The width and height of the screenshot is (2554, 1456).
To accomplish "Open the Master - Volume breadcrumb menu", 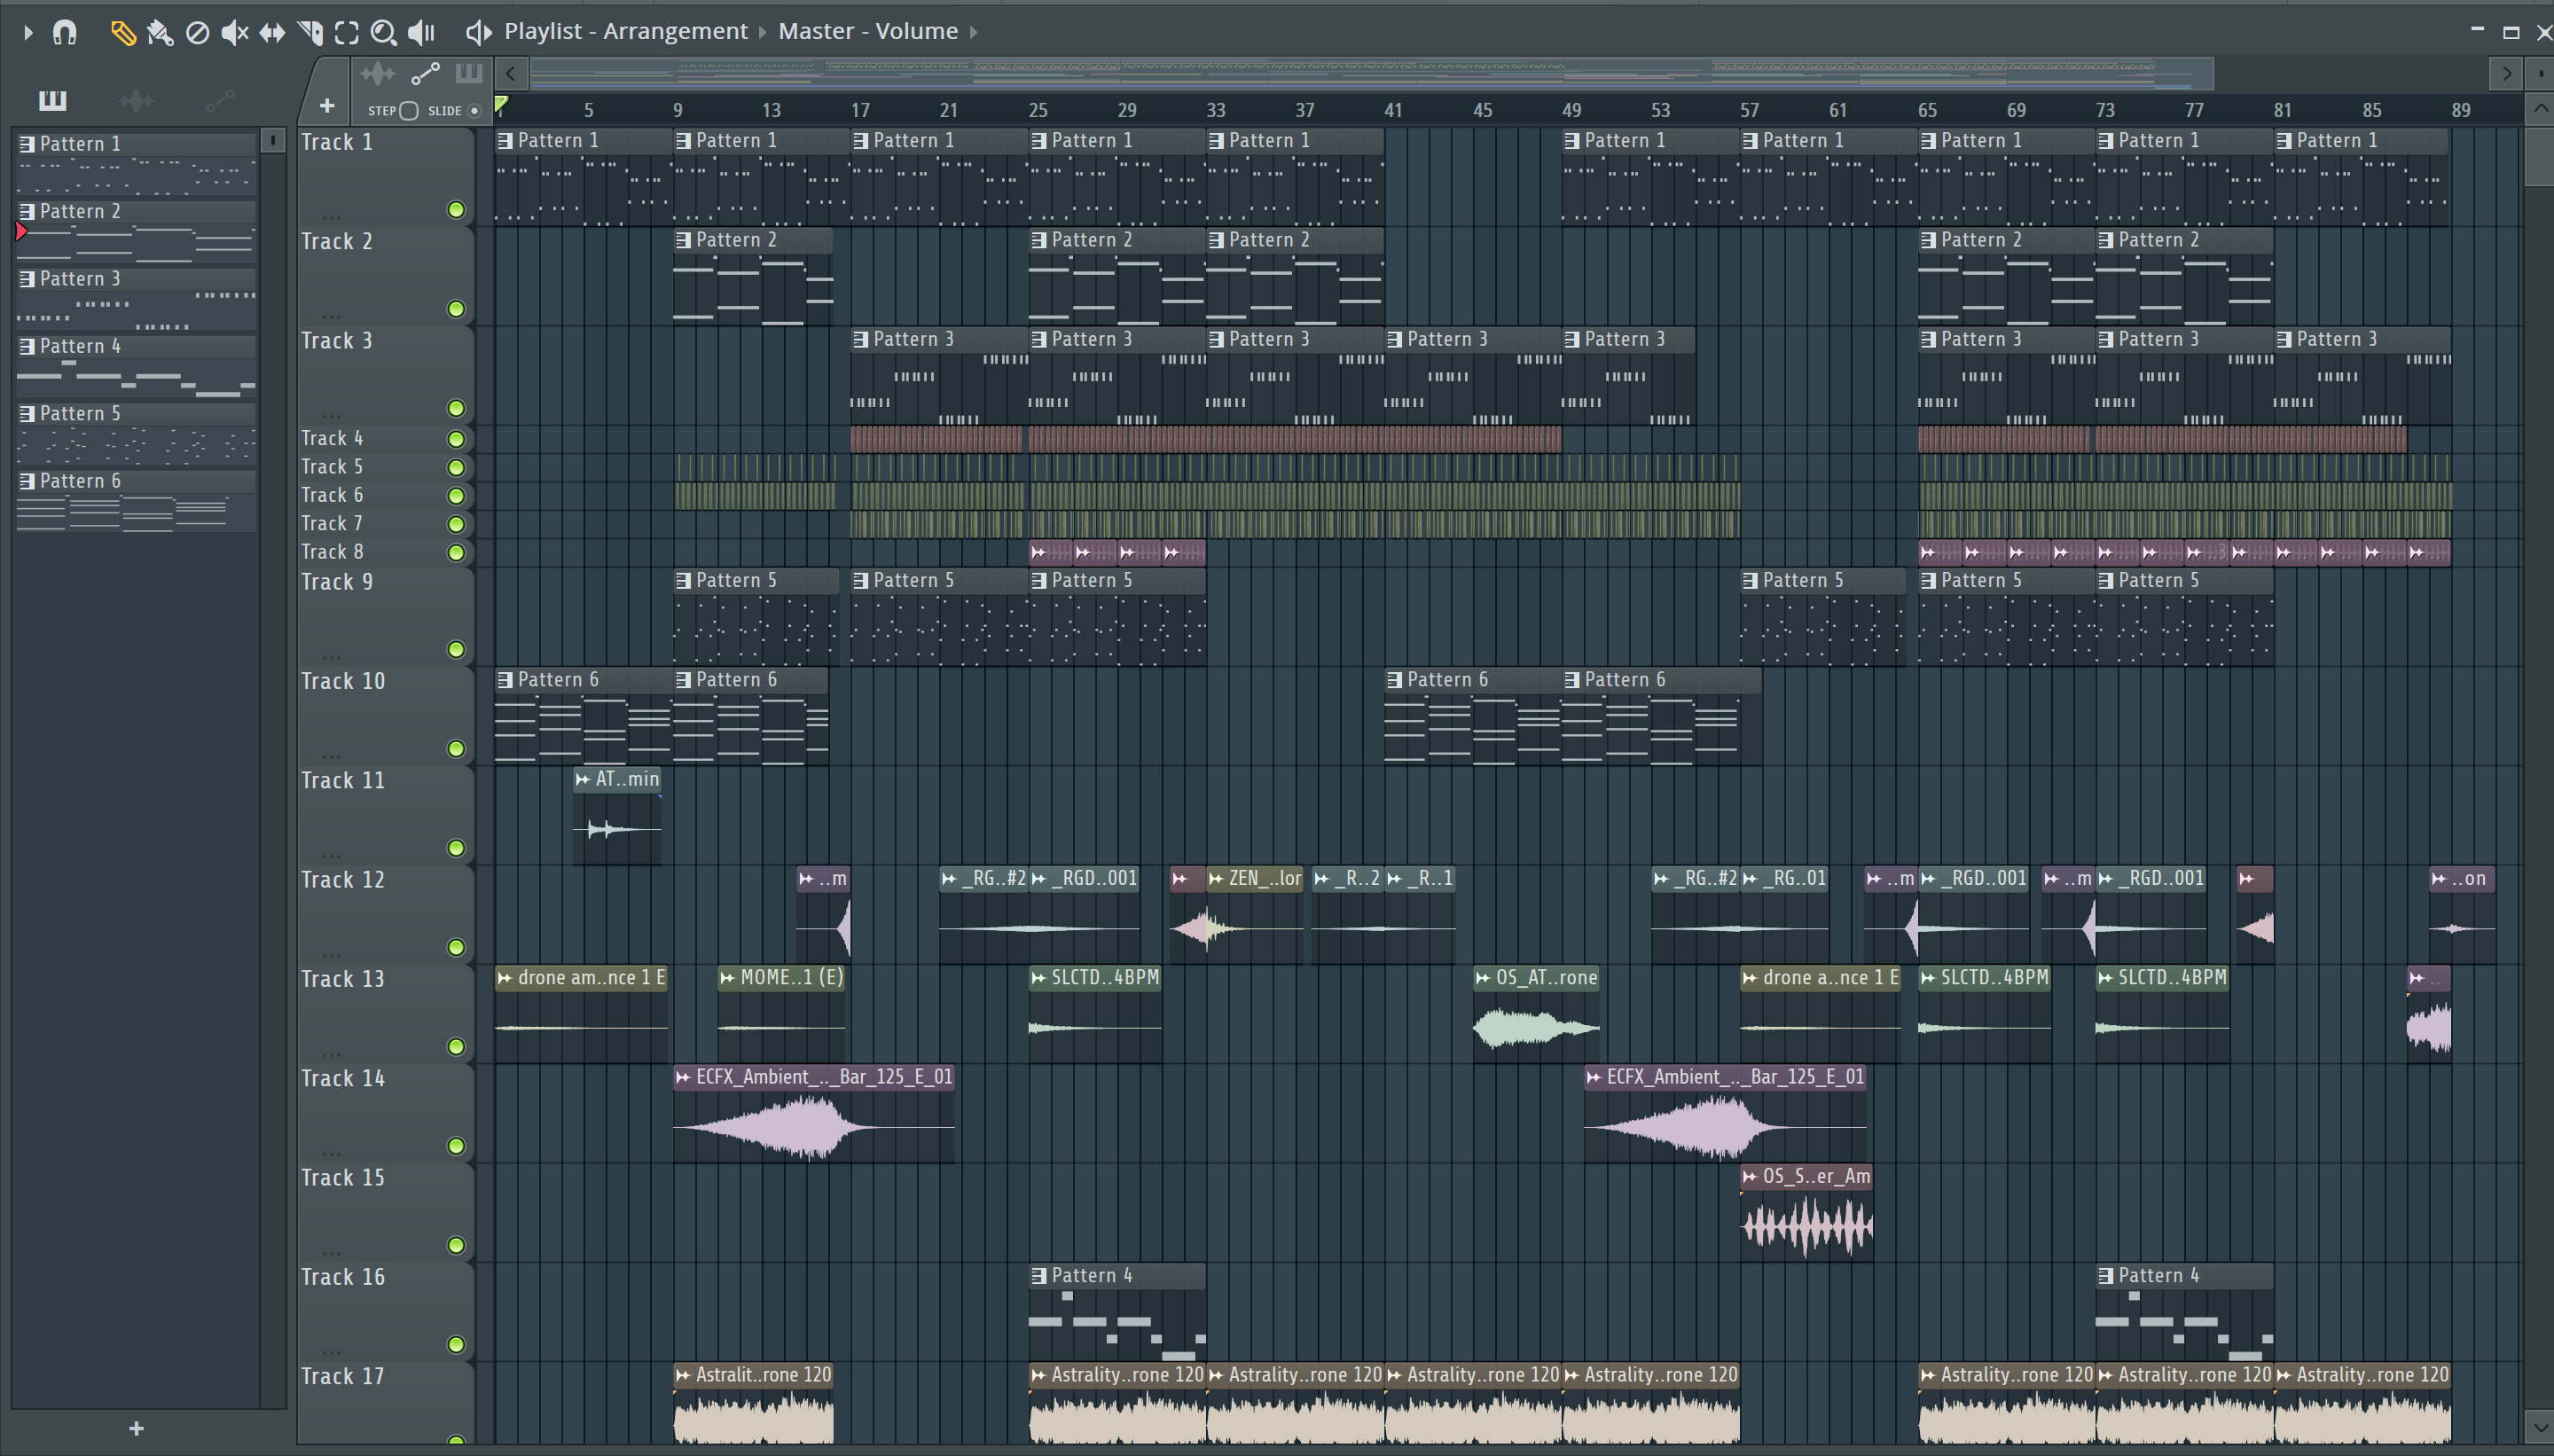I will click(868, 31).
